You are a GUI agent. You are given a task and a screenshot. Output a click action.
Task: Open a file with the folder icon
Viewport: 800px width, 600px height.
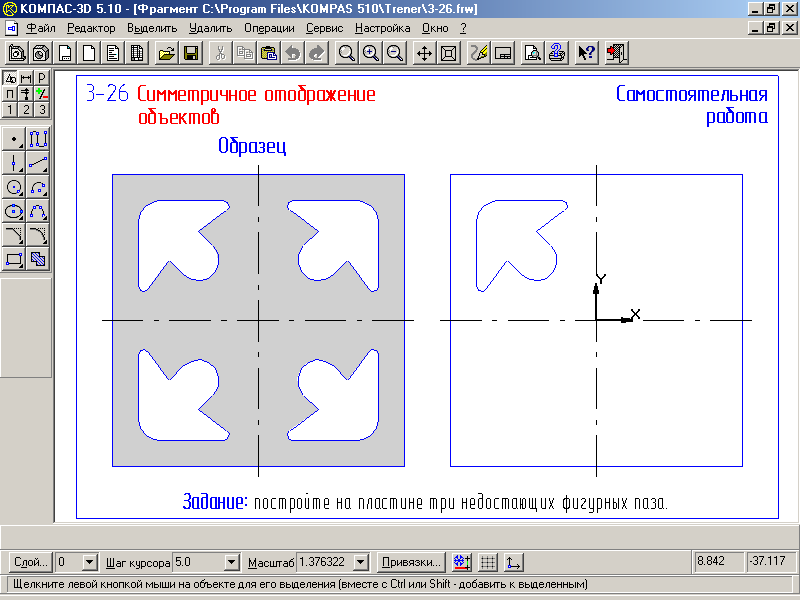[166, 53]
